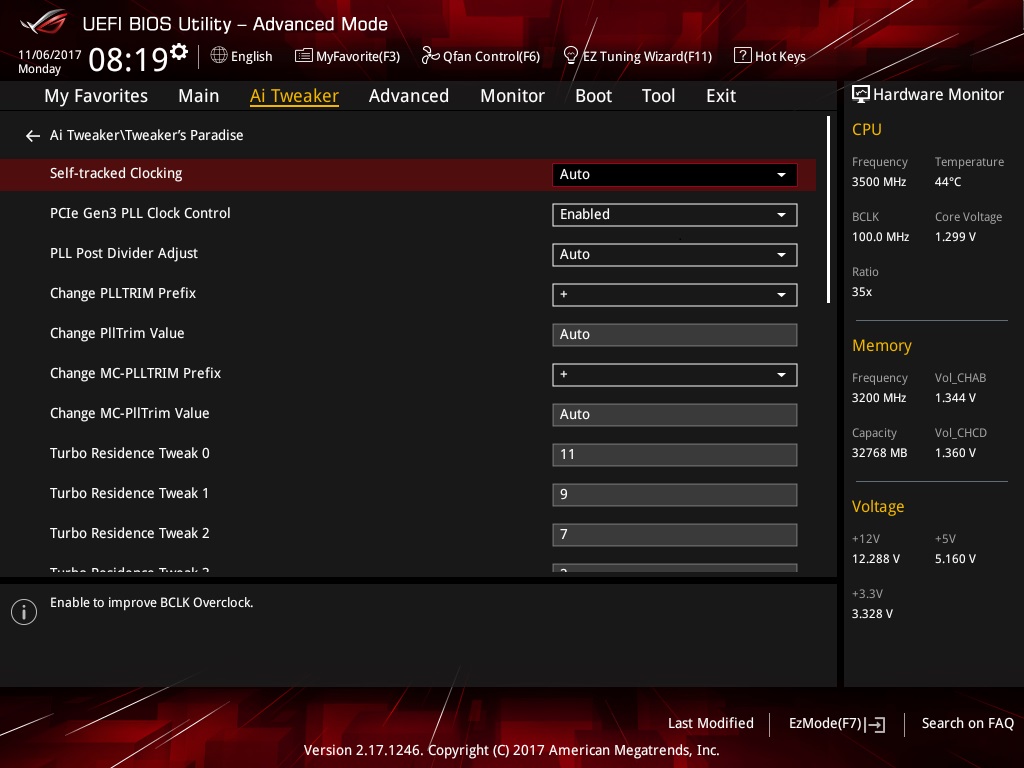Select the Change MC-PllTrim Value label
Image resolution: width=1024 pixels, height=768 pixels.
130,413
